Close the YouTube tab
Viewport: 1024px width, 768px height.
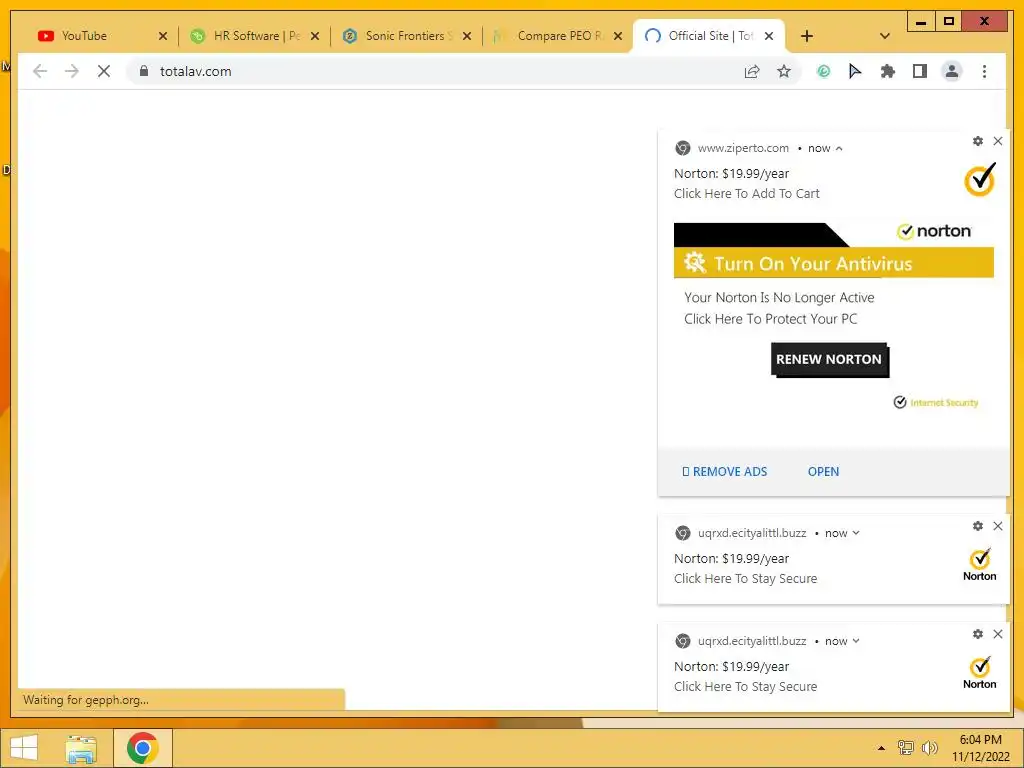163,36
